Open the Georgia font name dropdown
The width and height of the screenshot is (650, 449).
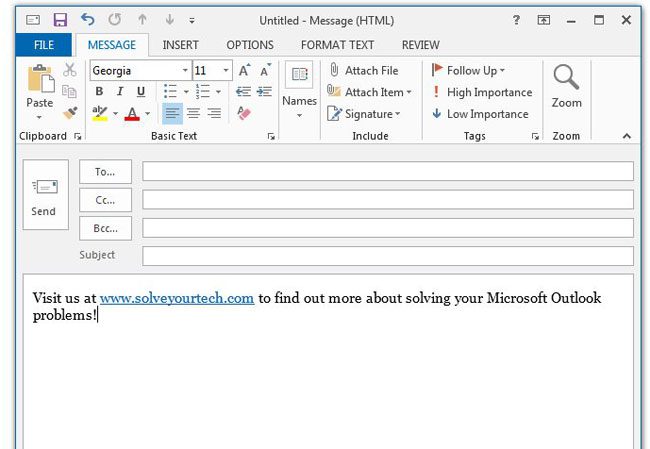185,71
